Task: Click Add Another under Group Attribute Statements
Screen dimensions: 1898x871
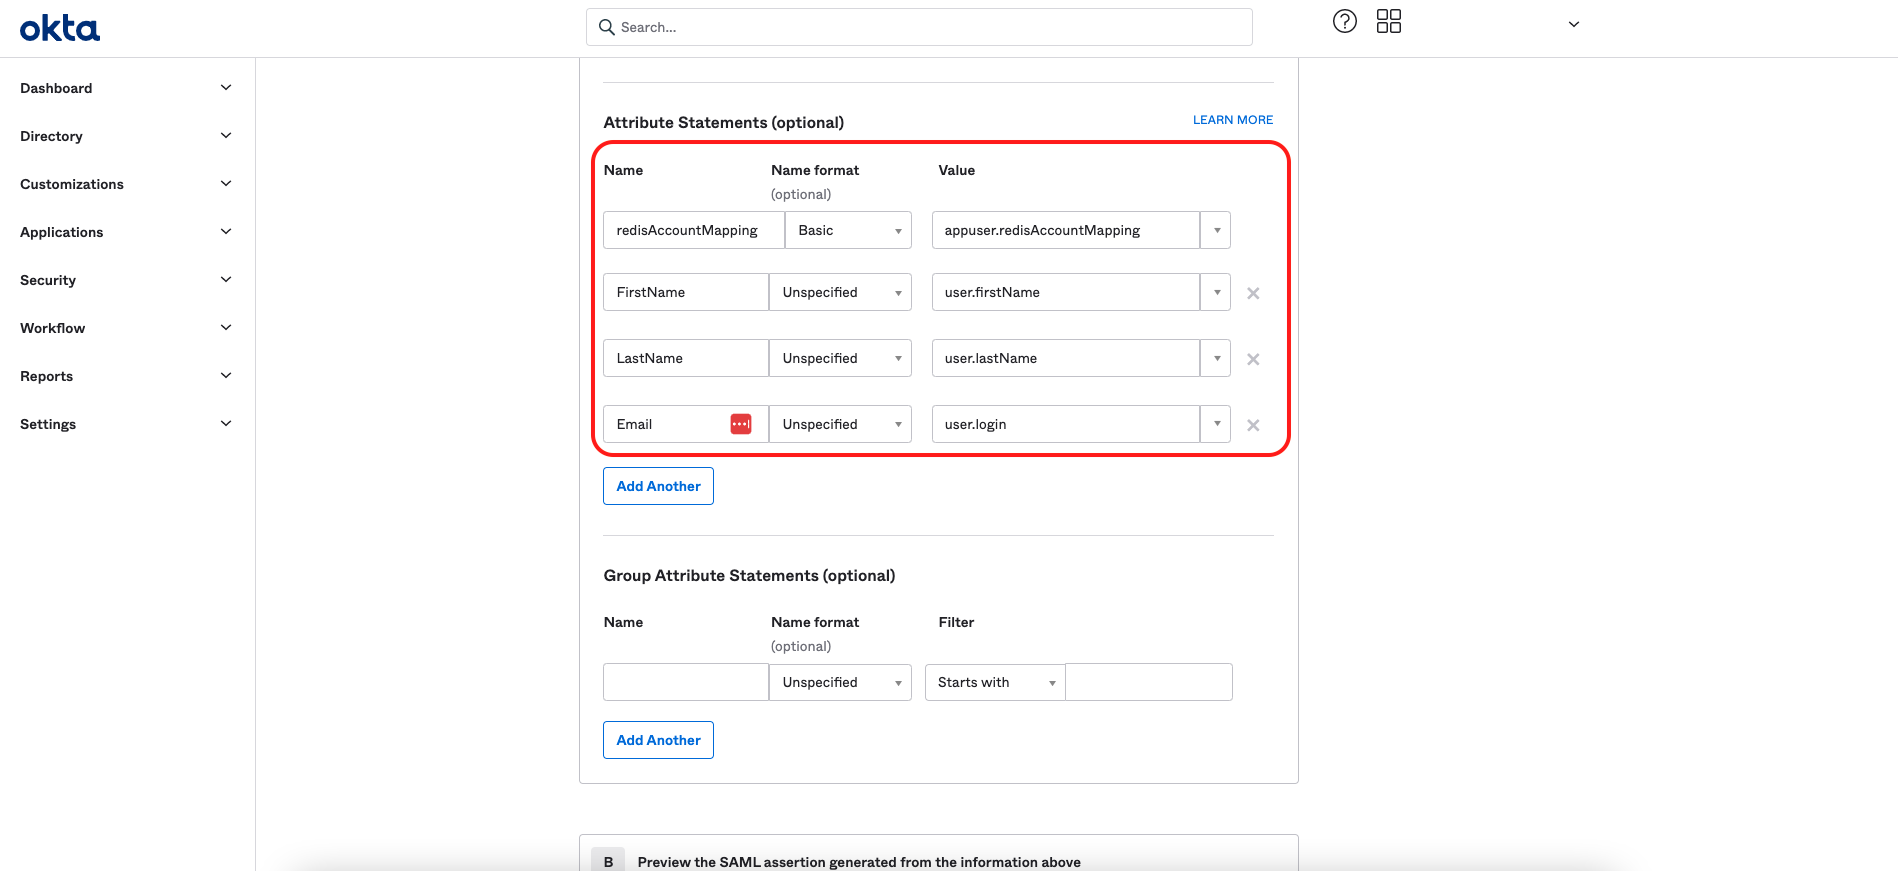Action: coord(658,740)
